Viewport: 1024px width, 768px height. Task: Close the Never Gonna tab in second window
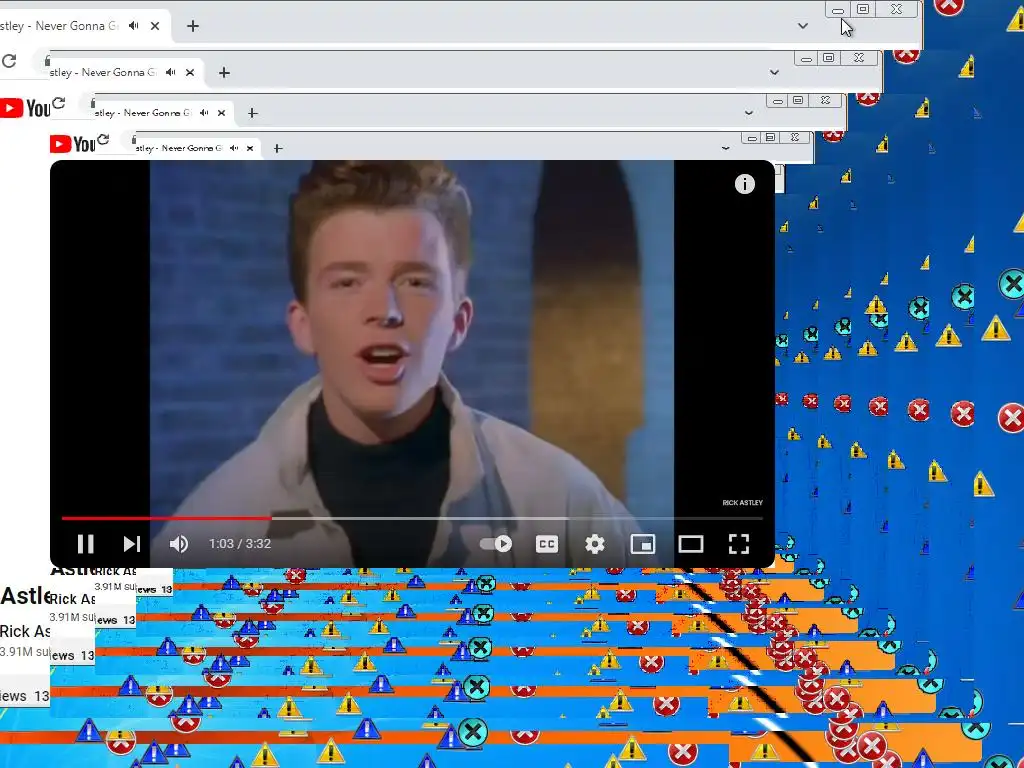190,72
